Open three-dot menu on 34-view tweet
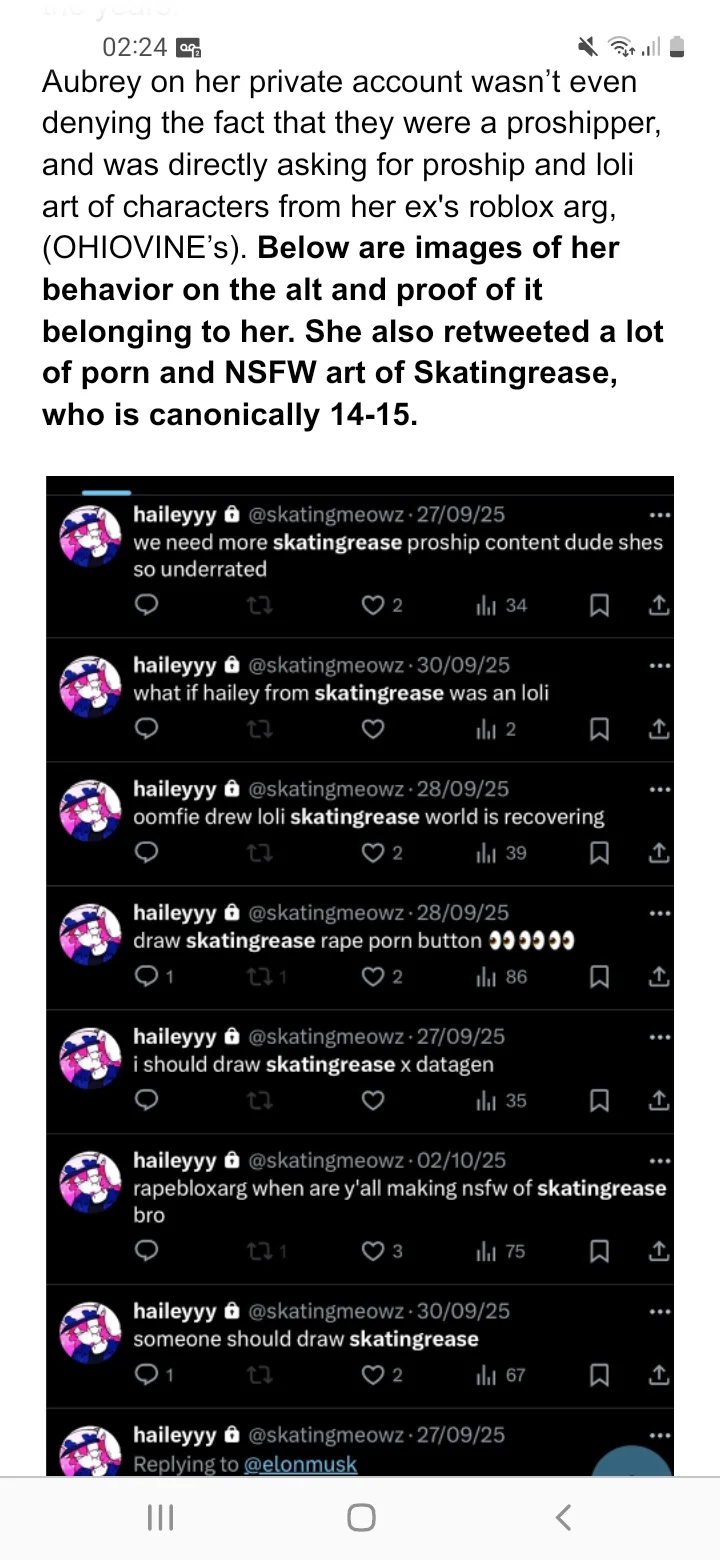Screen dimensions: 720x1560 pos(659,515)
